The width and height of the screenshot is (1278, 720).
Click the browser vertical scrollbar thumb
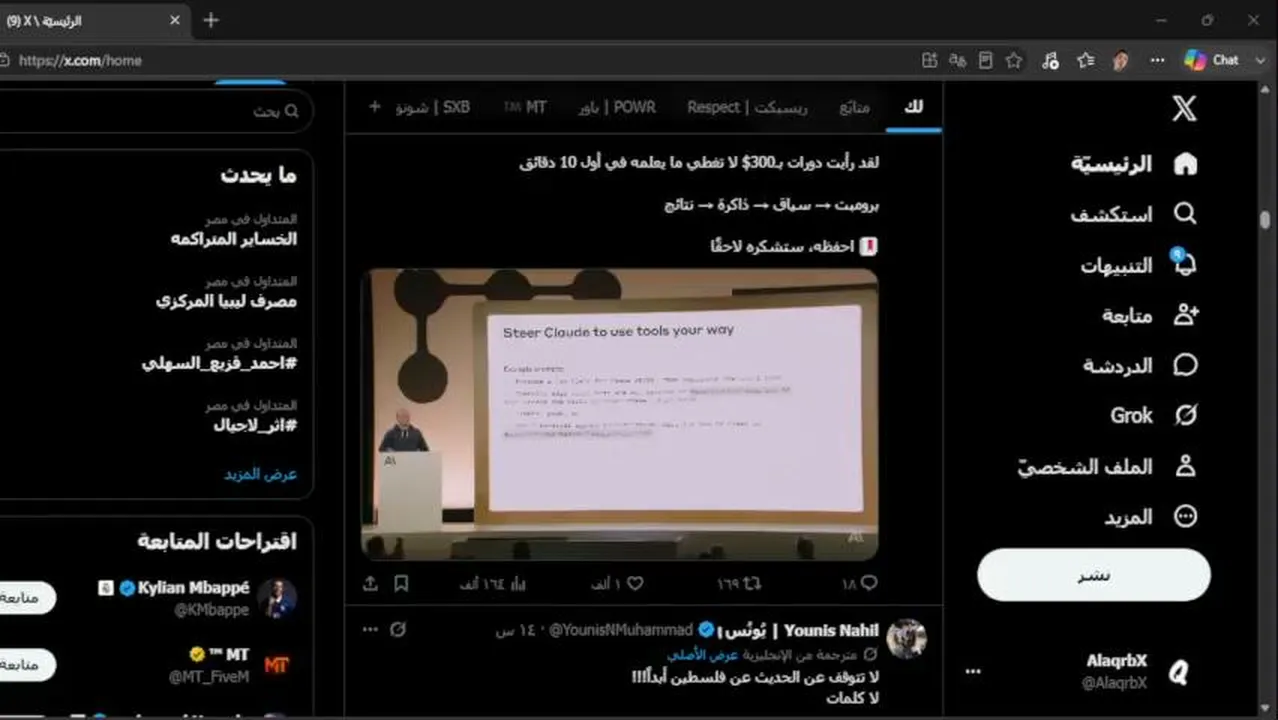coord(1267,219)
